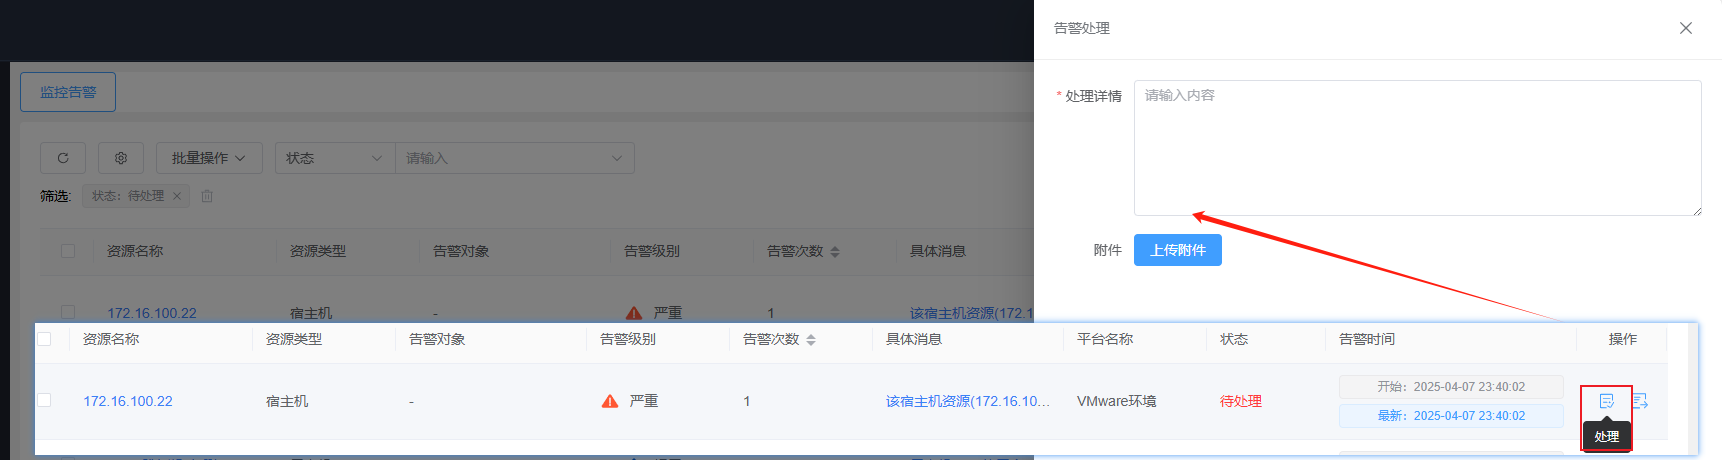1722x460 pixels.
Task: Tick the highlighted row checkbox for 172.16.100.22
Action: coord(44,400)
